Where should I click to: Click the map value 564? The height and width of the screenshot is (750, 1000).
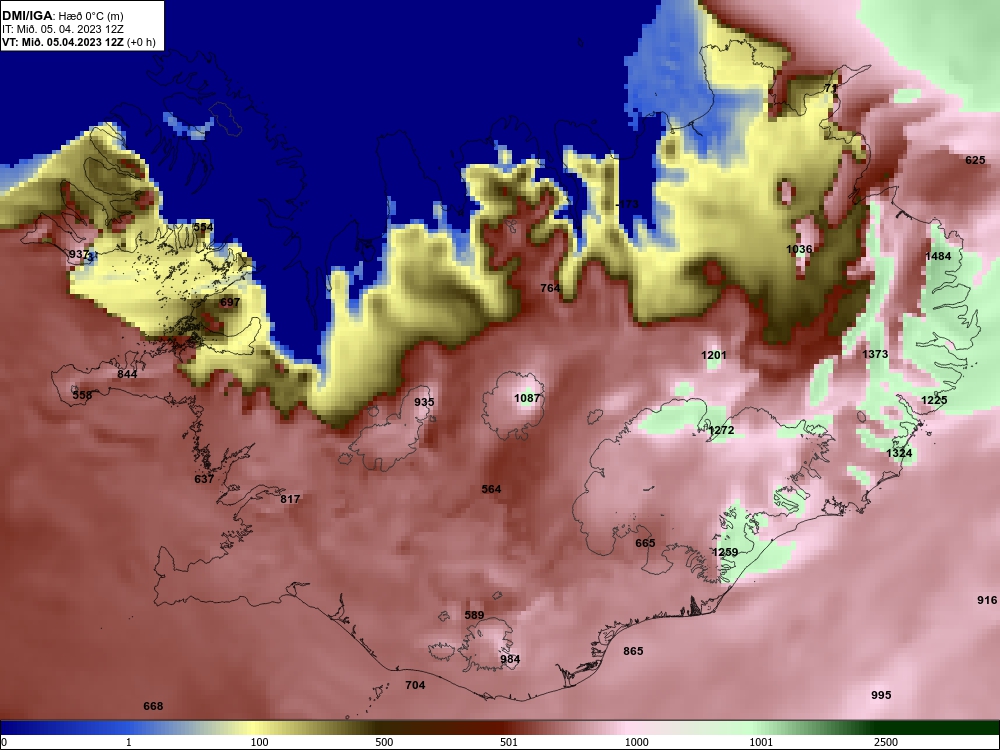(x=491, y=489)
